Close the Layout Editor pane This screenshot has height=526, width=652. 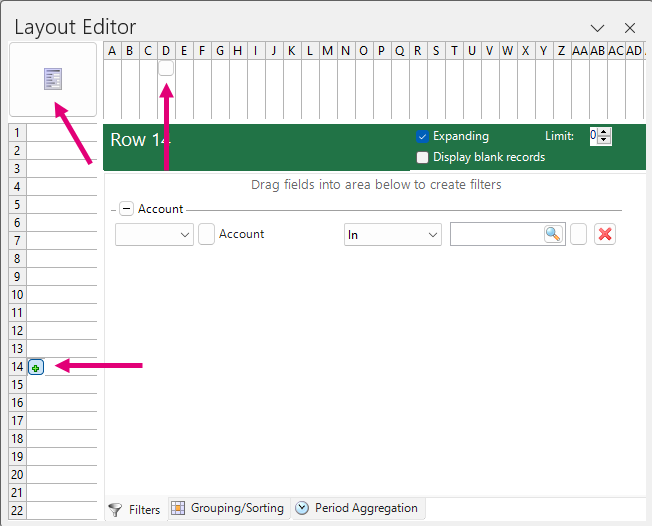(630, 28)
